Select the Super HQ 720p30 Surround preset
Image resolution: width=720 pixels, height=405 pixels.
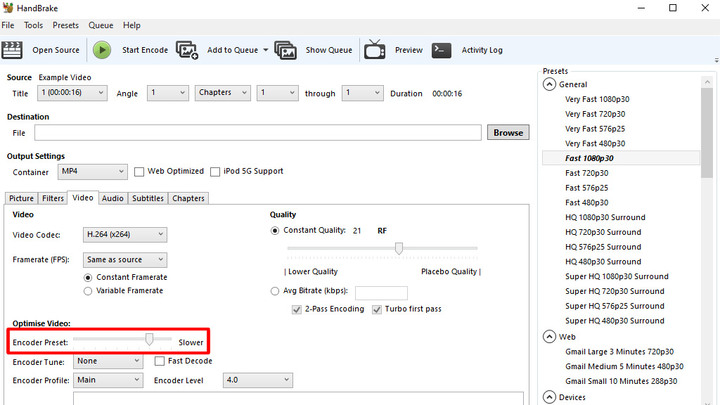(614, 291)
